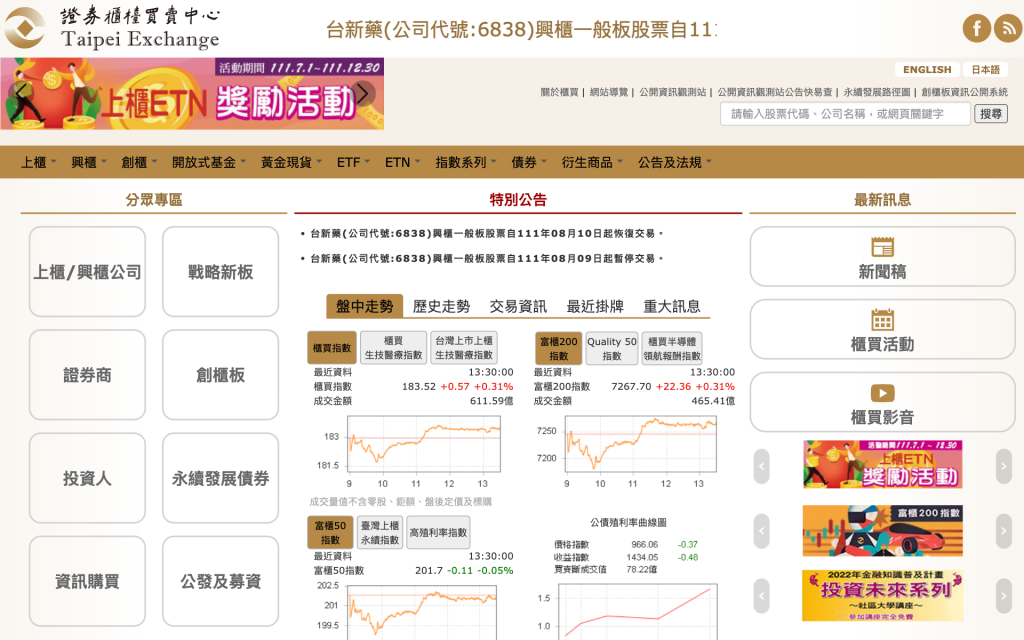This screenshot has width=1024, height=640.
Task: Go to previous slide beside 投資未來系列 banner
Action: point(761,596)
